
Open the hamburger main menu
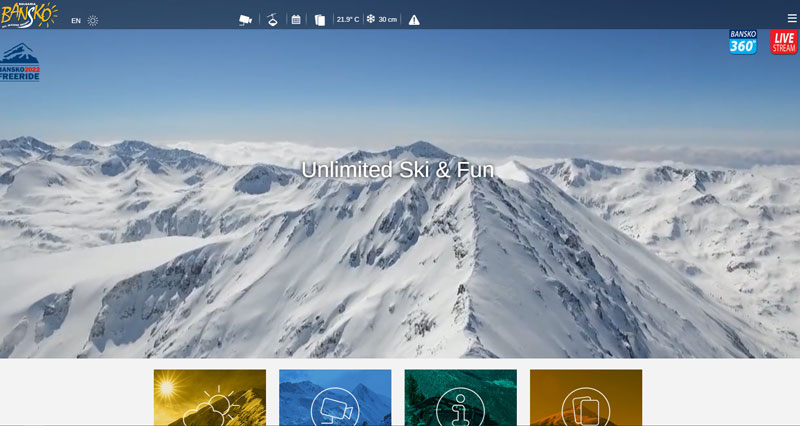click(x=792, y=18)
